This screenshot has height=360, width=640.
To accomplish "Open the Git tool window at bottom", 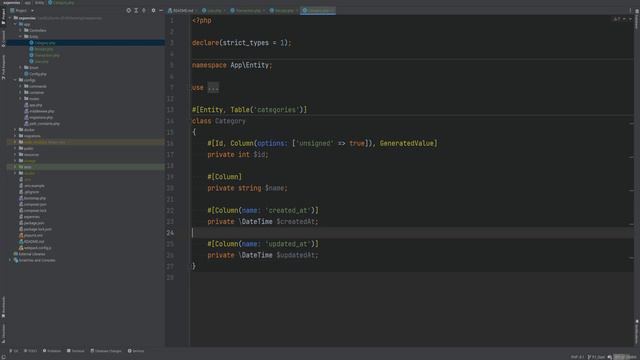I will [x=14, y=351].
